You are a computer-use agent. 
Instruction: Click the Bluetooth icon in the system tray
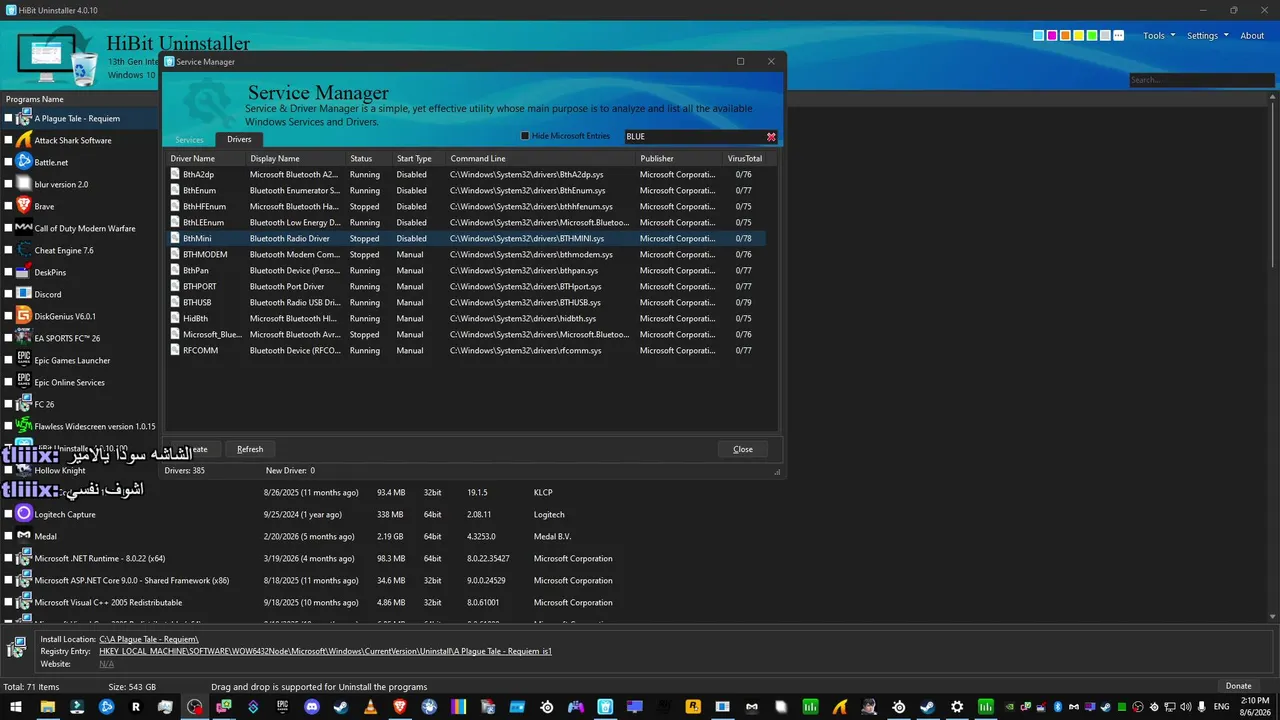coord(1057,707)
